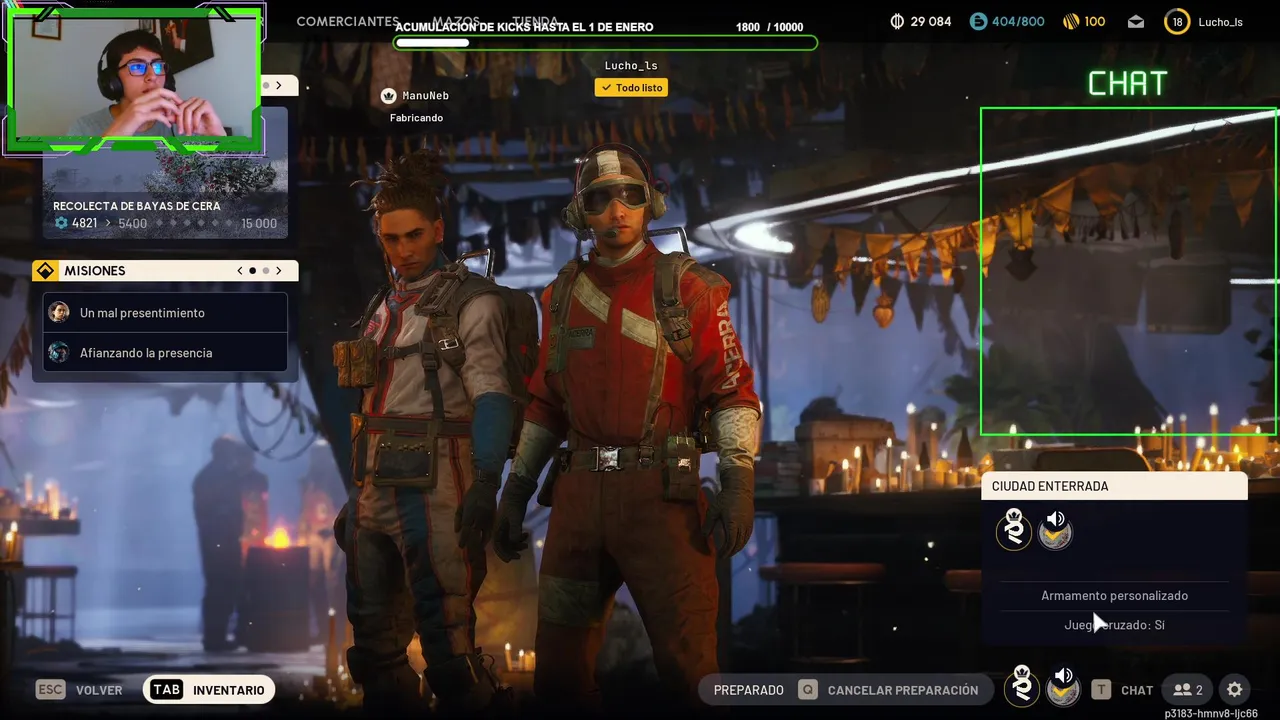Open the level 18 player badge
Image resolution: width=1280 pixels, height=720 pixels.
click(x=1177, y=21)
